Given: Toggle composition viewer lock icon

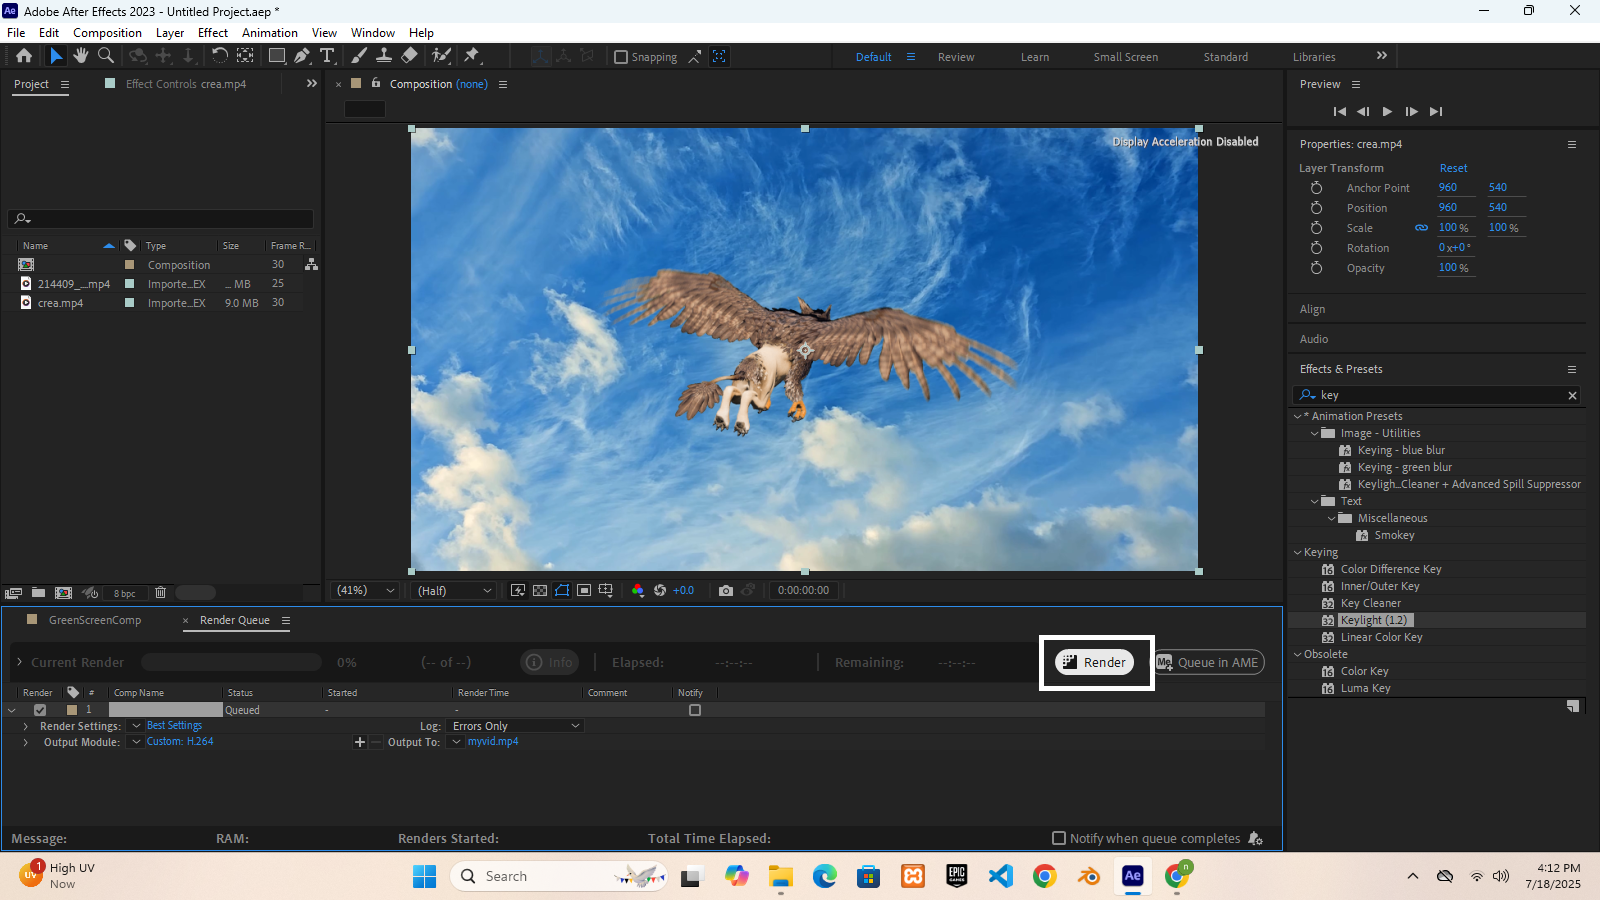Looking at the screenshot, I should pos(376,83).
